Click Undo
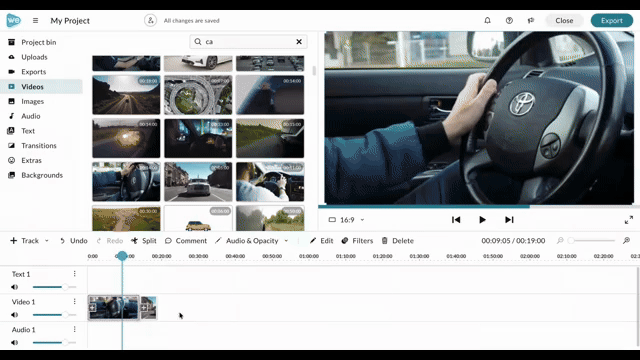 (x=73, y=240)
